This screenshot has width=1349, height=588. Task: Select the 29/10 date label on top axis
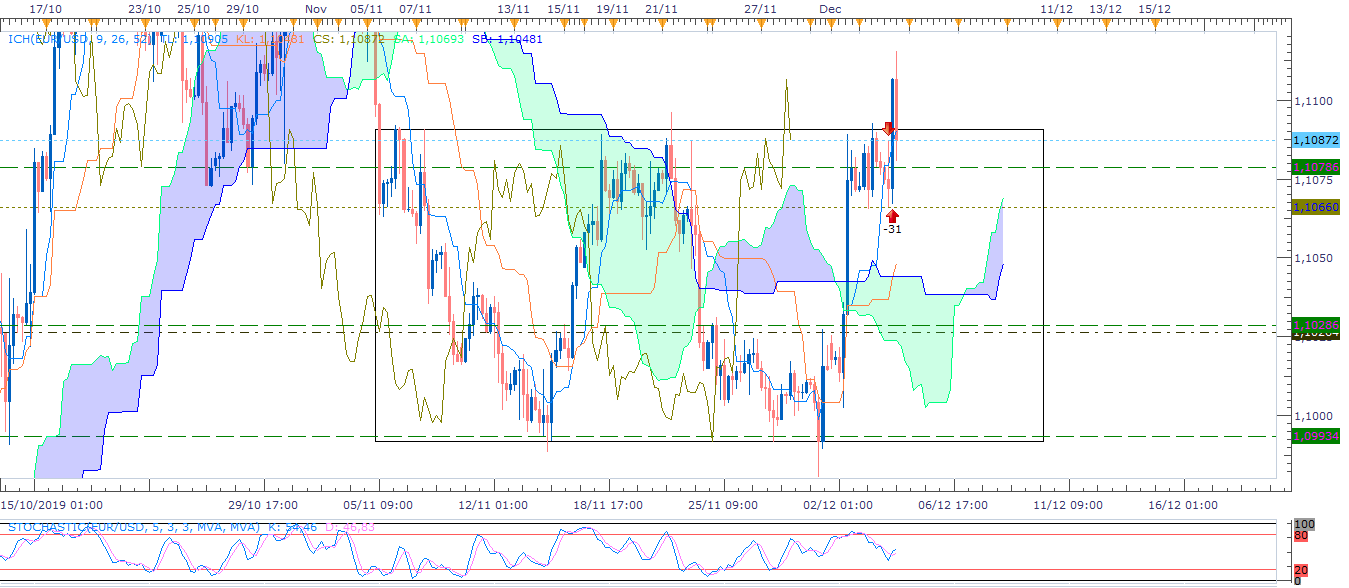click(242, 9)
